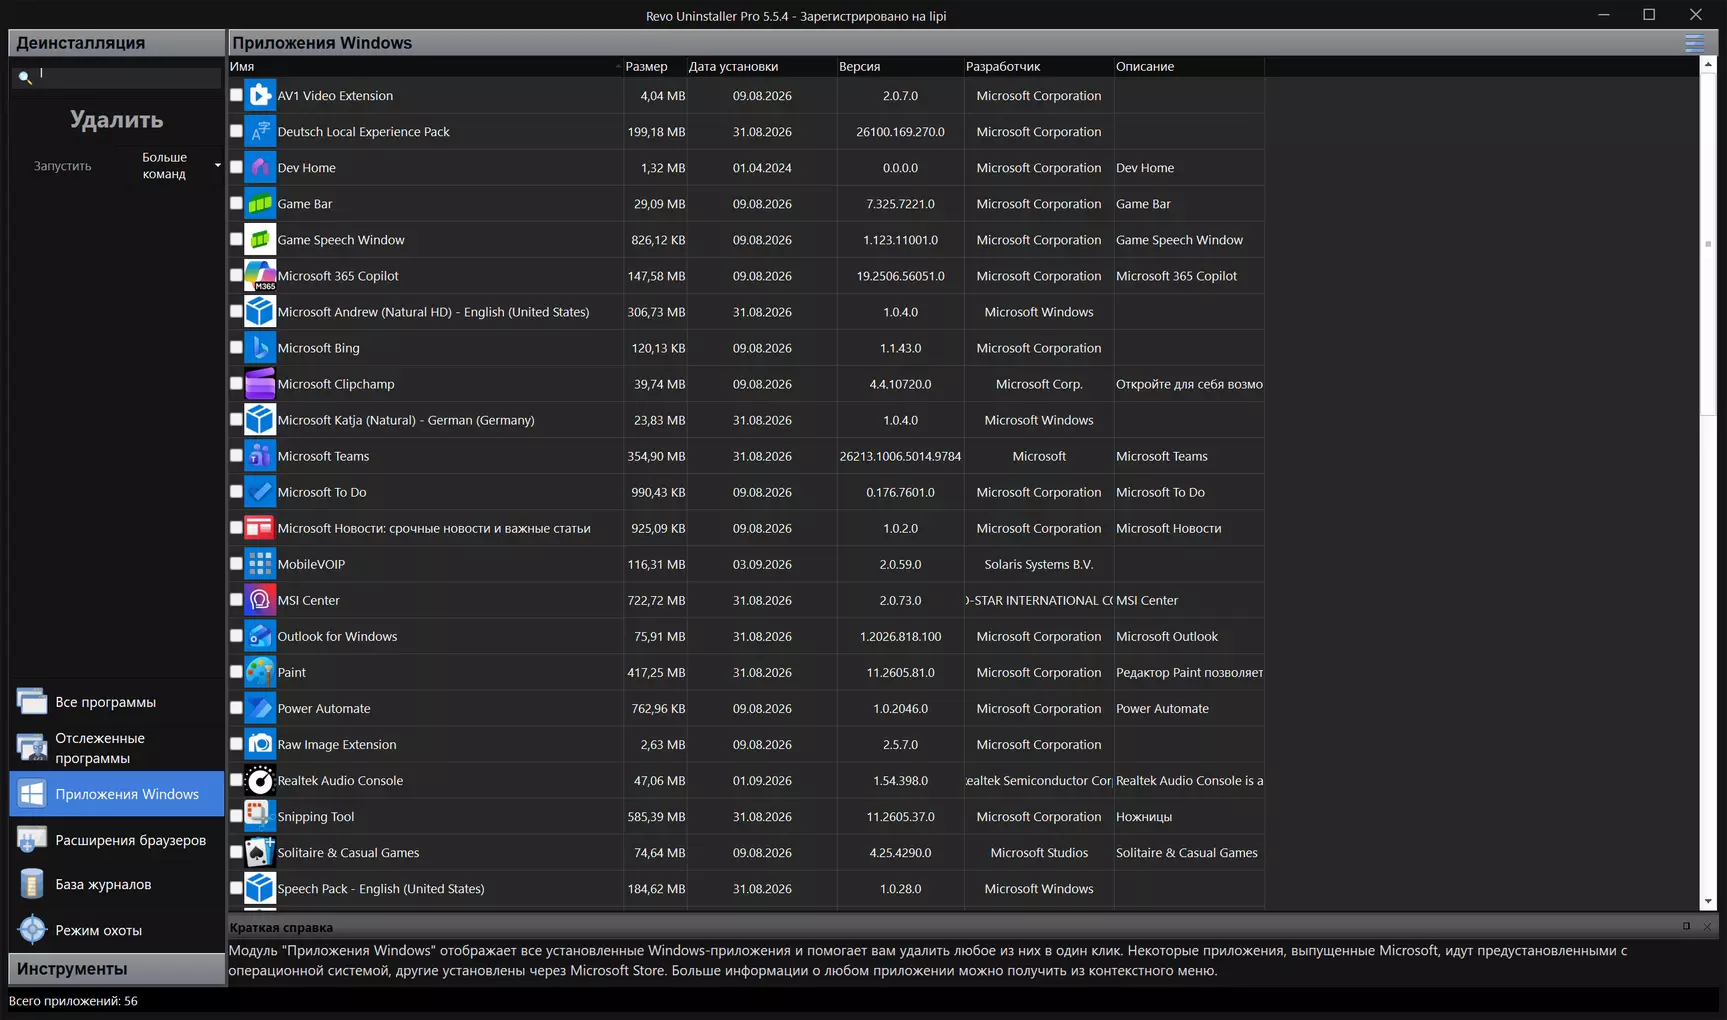Image resolution: width=1727 pixels, height=1020 pixels.
Task: Click the Microsoft Katja German voice icon
Action: click(x=260, y=419)
